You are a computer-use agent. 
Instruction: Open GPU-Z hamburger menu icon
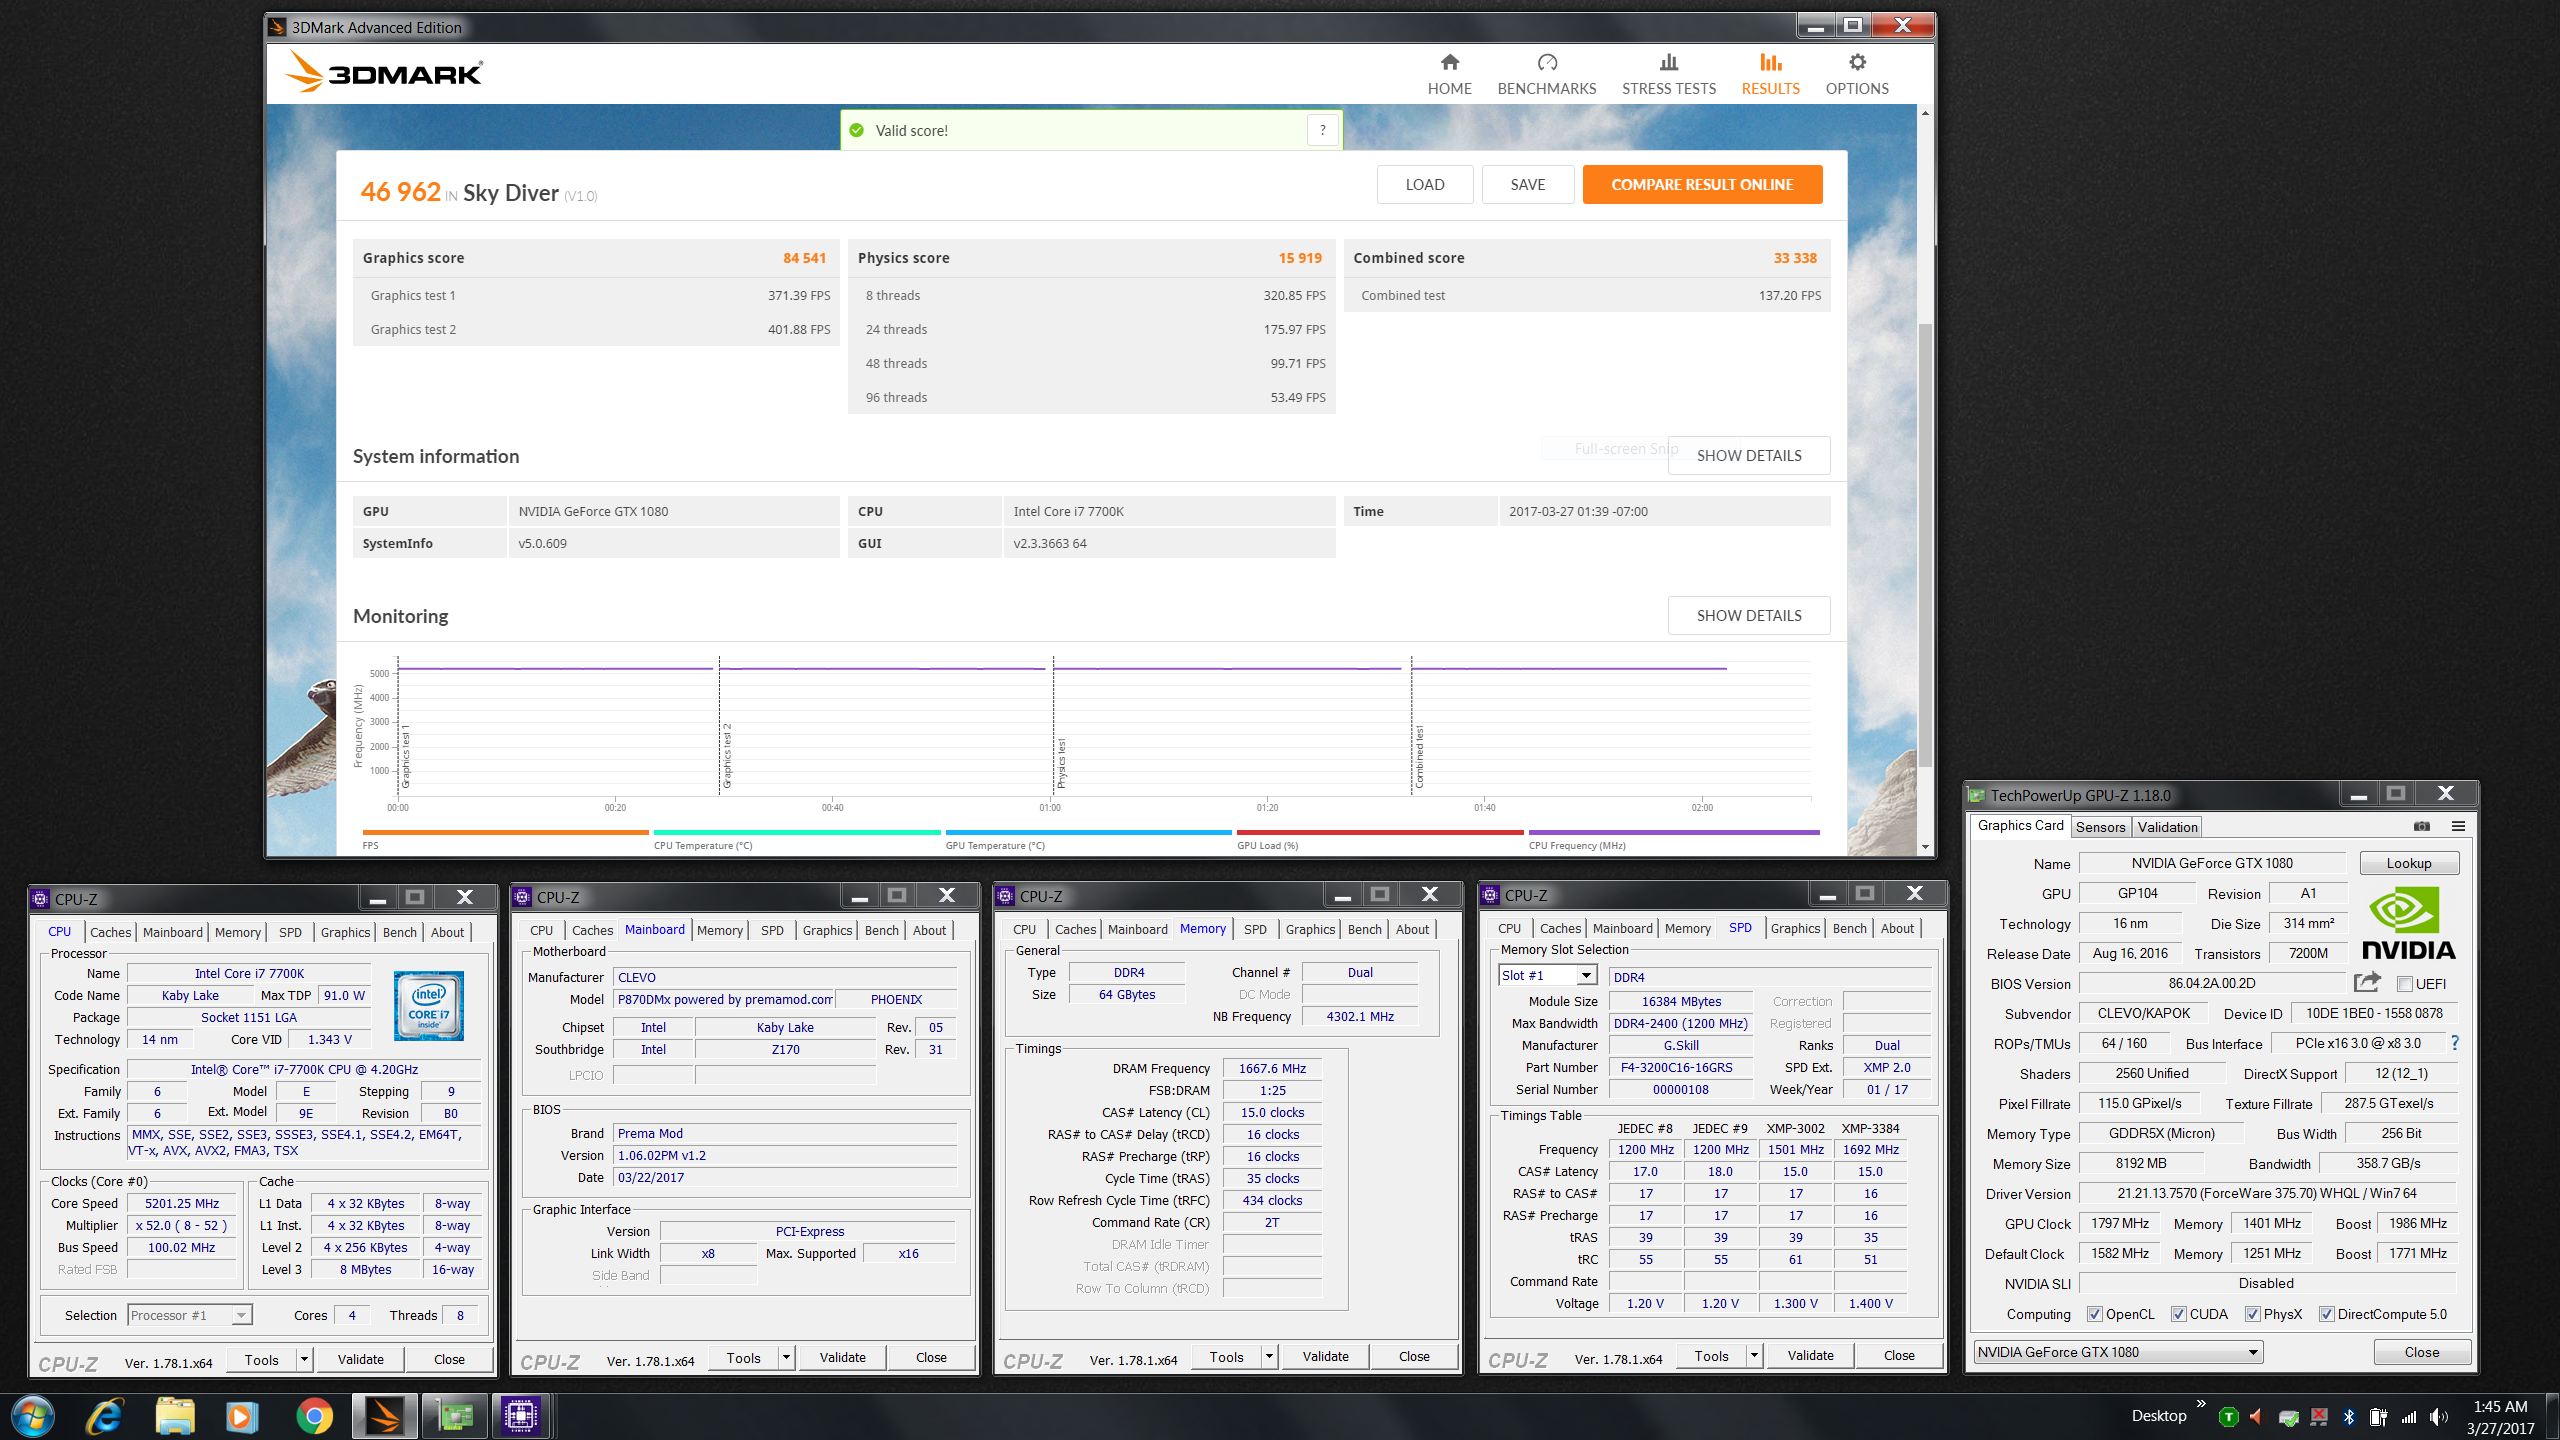coord(2458,826)
